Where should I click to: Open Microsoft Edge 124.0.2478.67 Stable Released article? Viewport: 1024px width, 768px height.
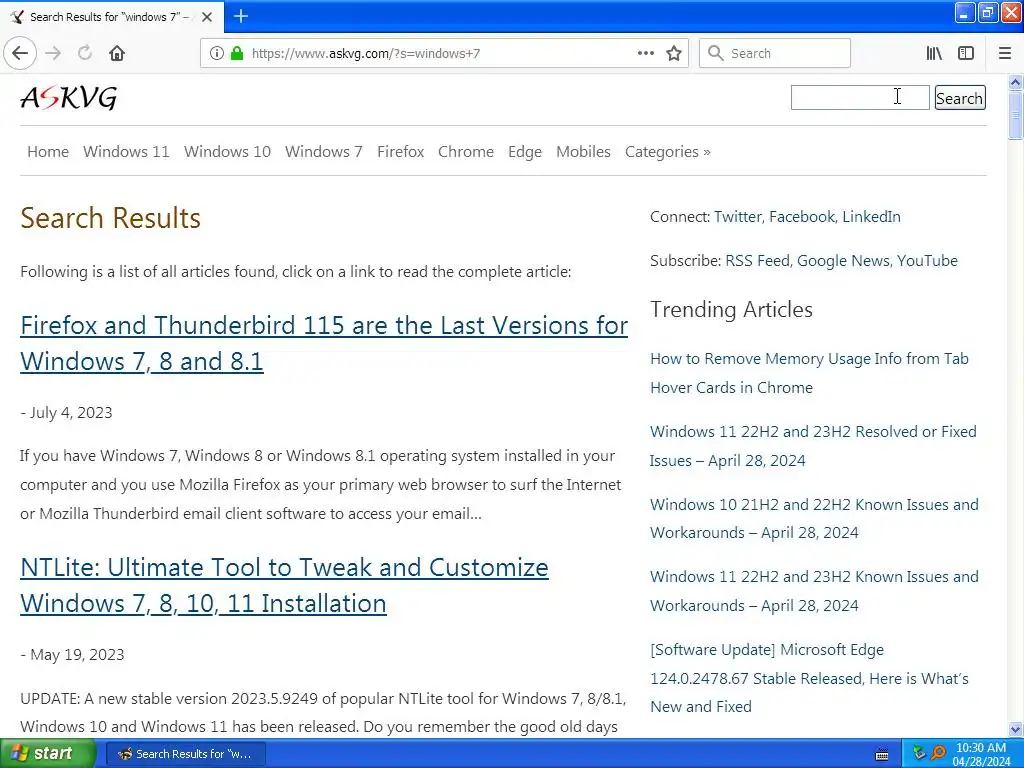[809, 678]
